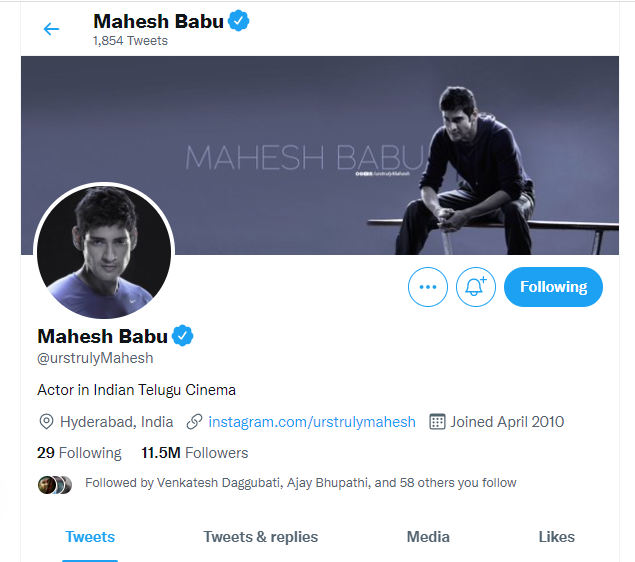The height and width of the screenshot is (562, 635).
Task: View the Likes tab
Action: 556,537
